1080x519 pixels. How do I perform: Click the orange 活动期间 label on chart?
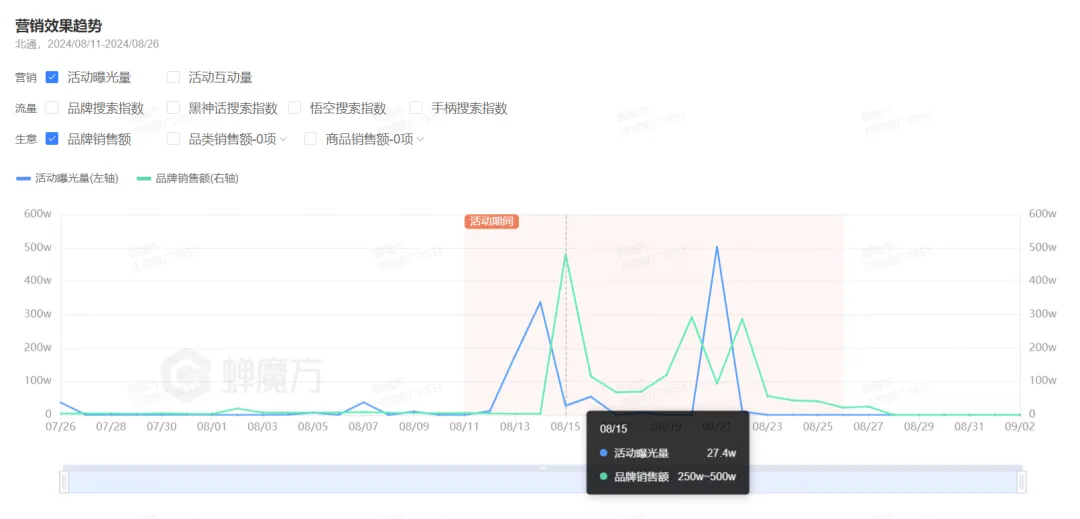tap(491, 221)
